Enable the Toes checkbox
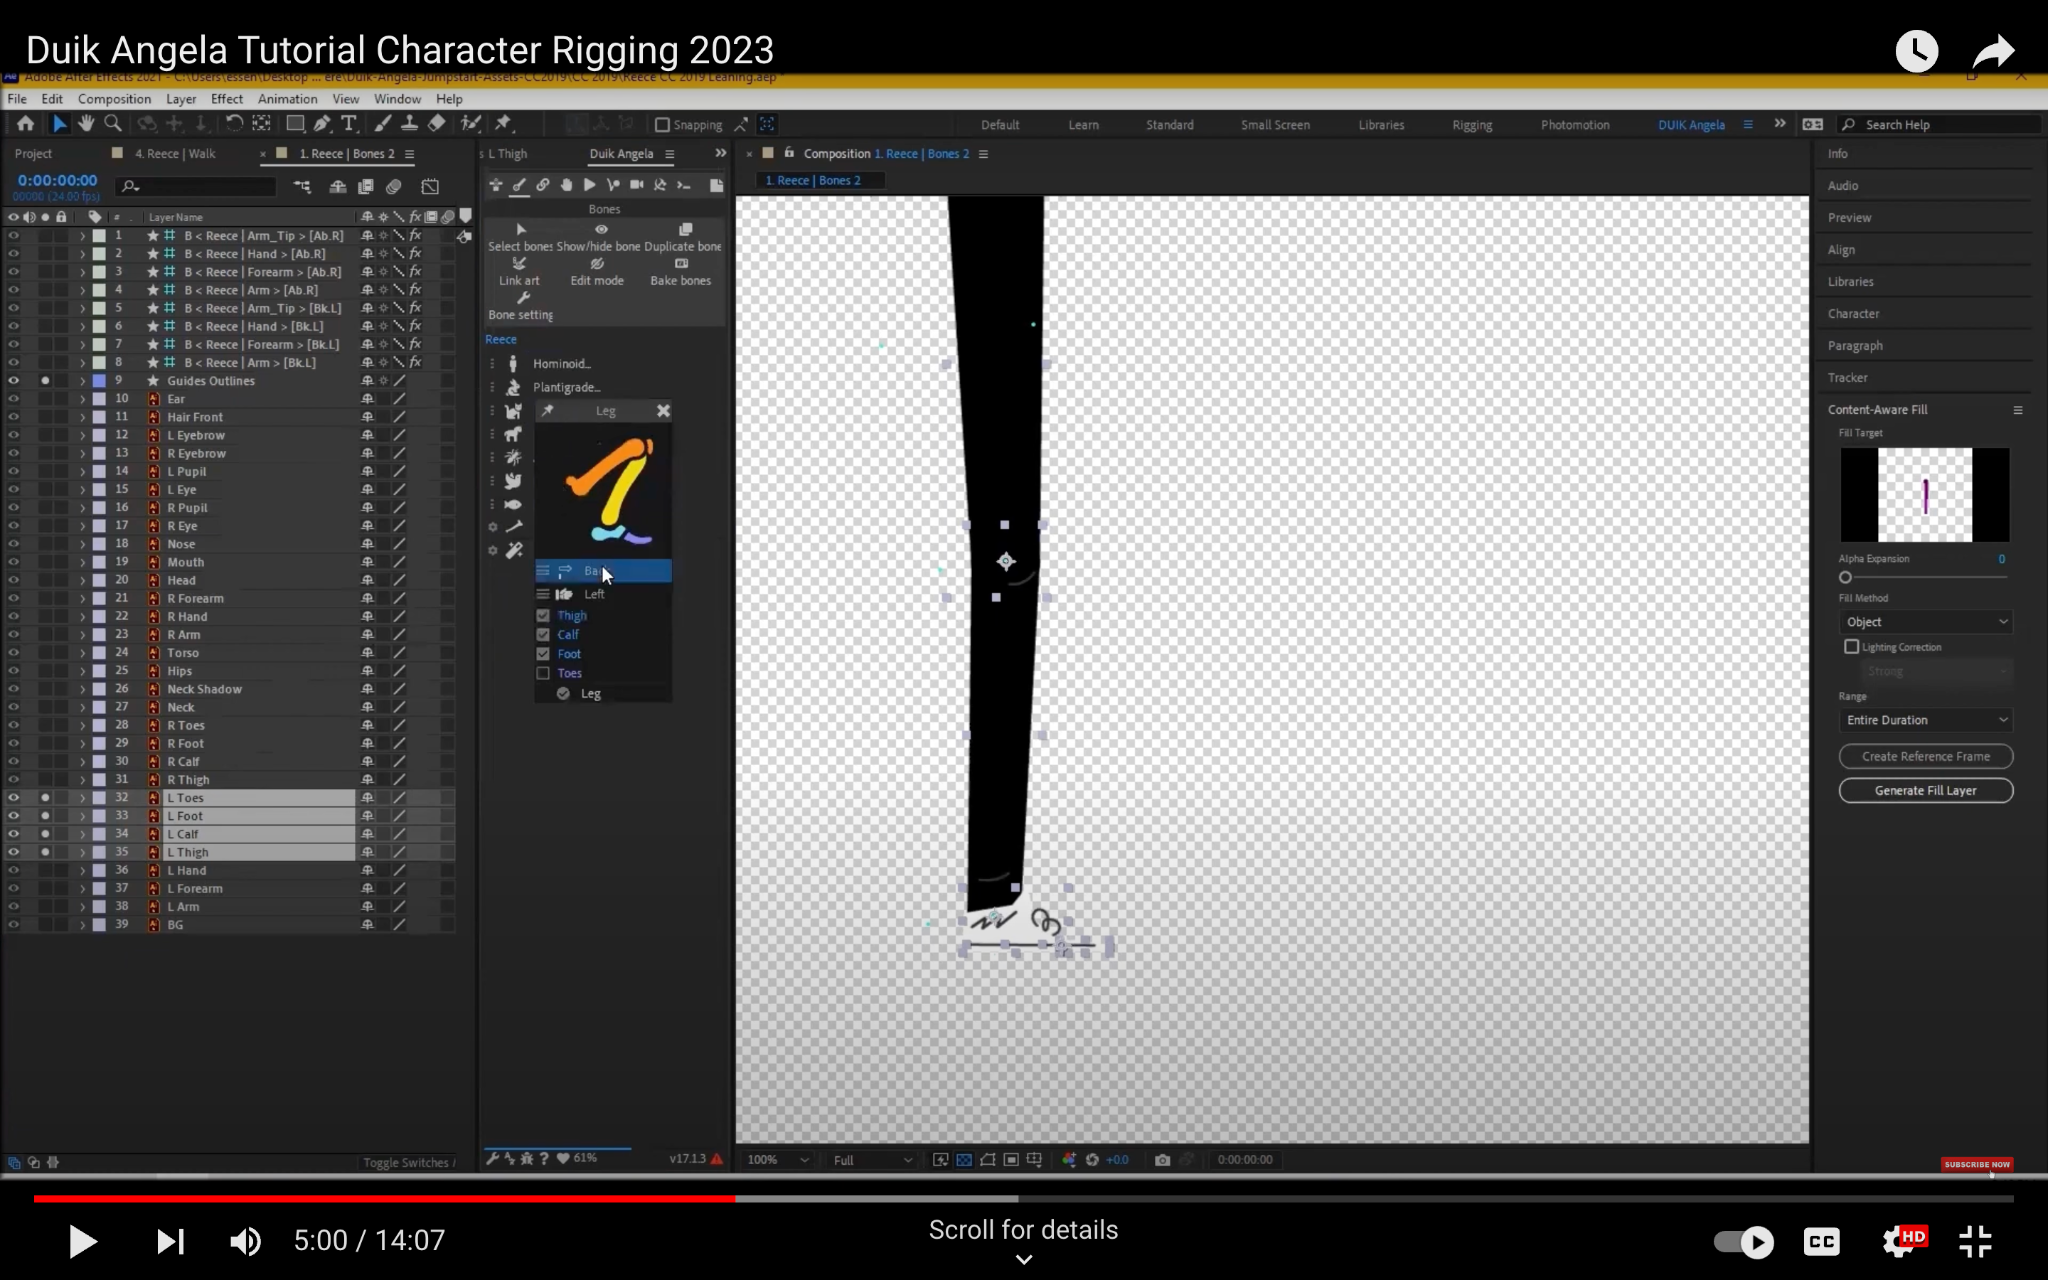This screenshot has width=2048, height=1280. 543,673
